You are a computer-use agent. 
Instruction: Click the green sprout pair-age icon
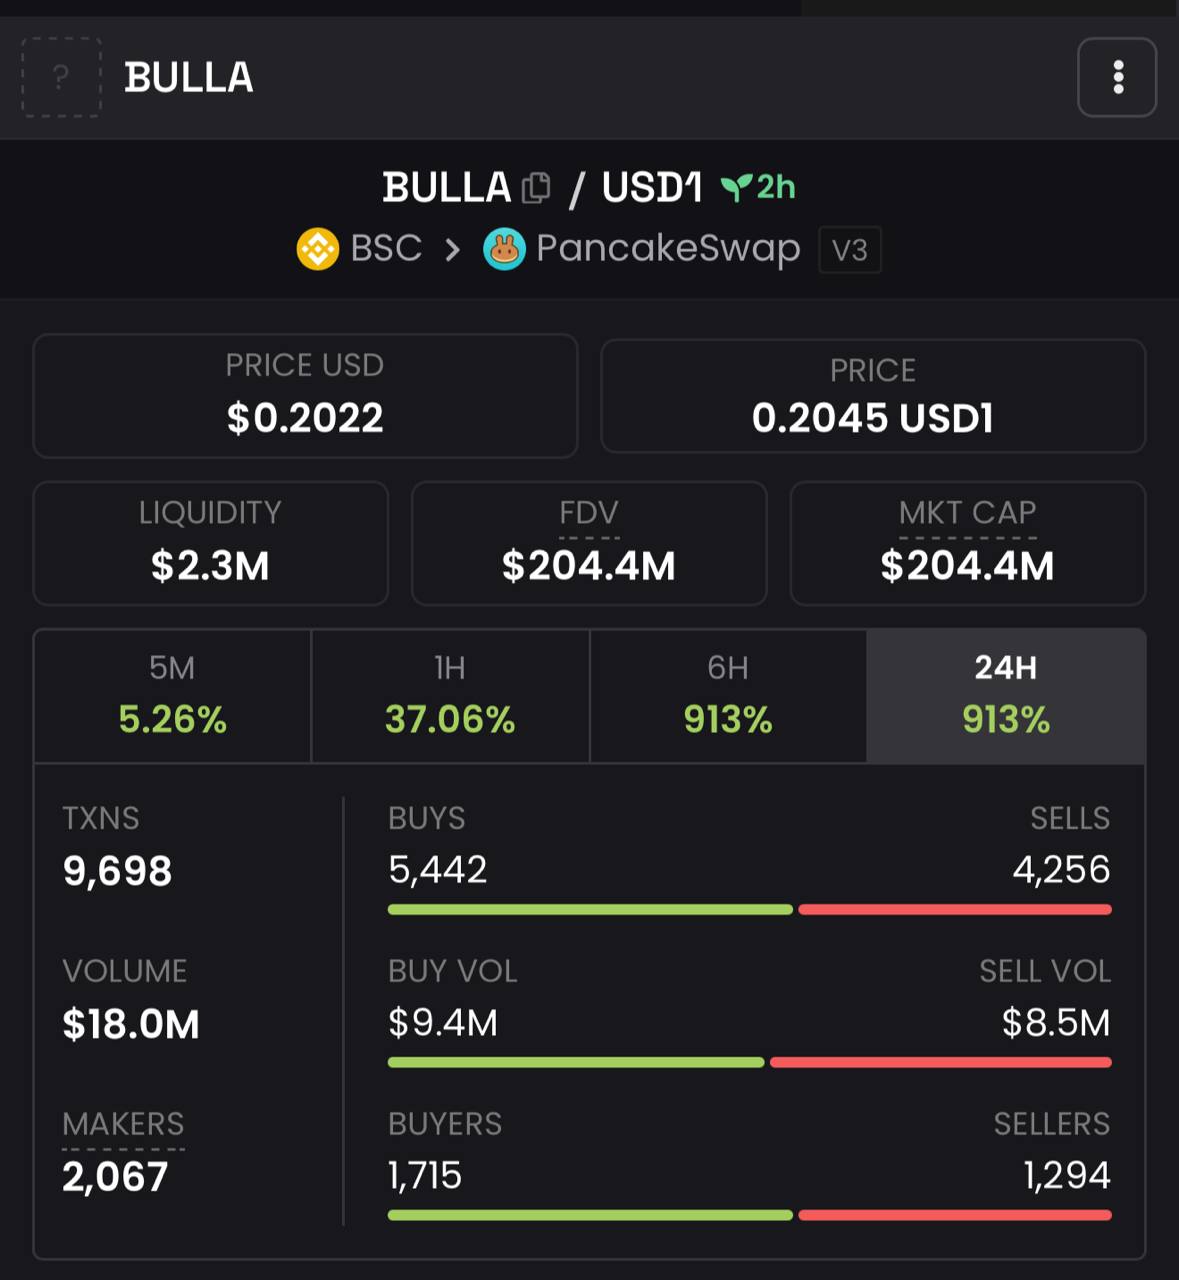736,187
